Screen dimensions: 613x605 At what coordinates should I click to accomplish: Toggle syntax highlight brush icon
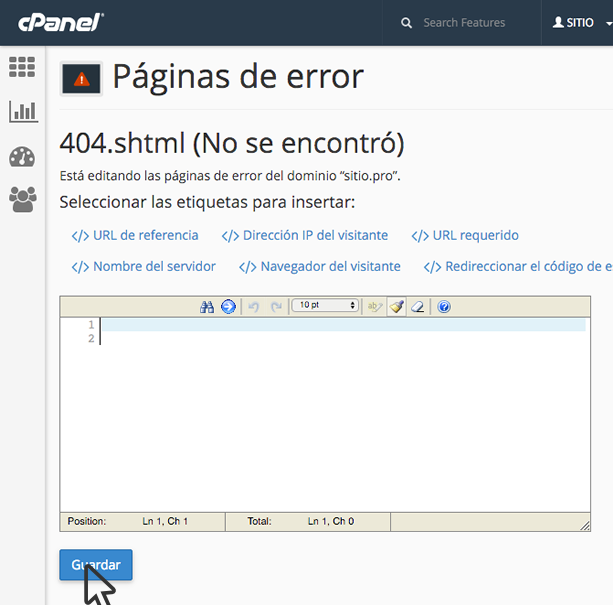pos(397,306)
